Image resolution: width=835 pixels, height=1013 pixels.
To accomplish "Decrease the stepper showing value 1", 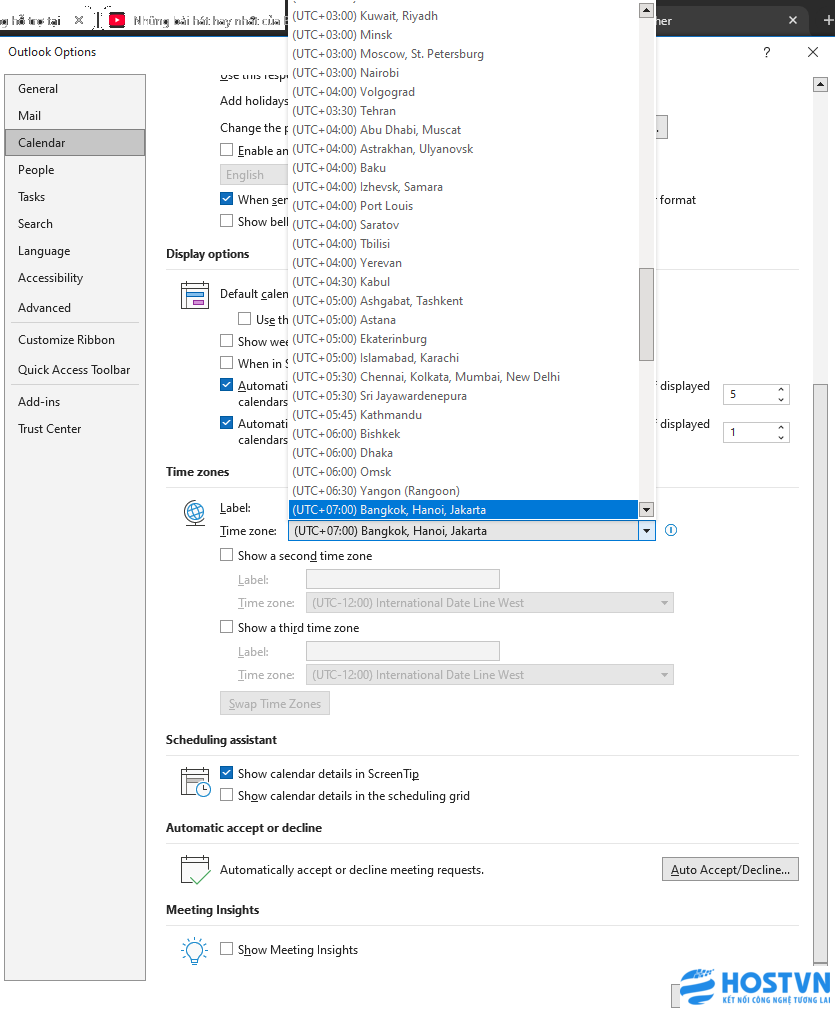I will [781, 437].
